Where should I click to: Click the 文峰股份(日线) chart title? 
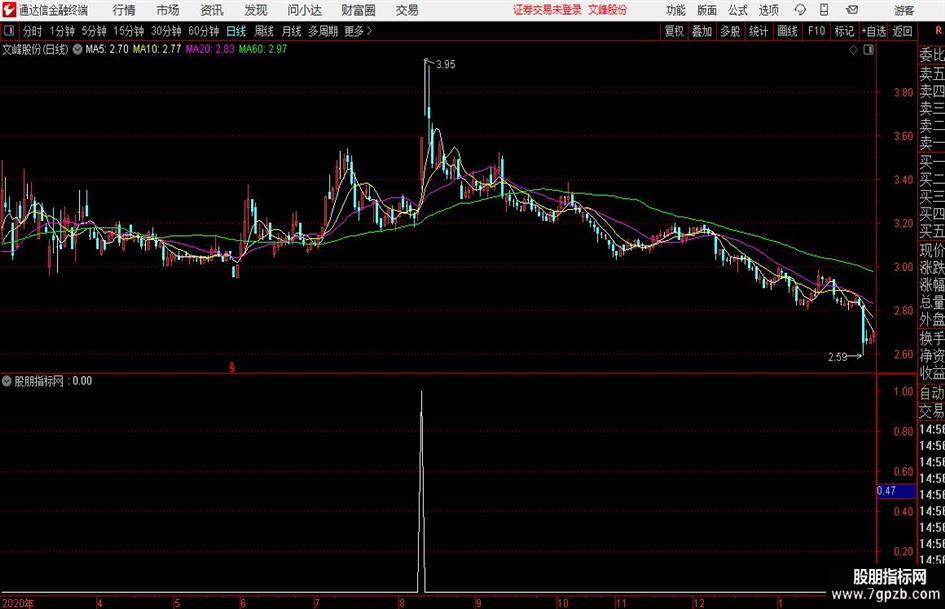coord(35,49)
